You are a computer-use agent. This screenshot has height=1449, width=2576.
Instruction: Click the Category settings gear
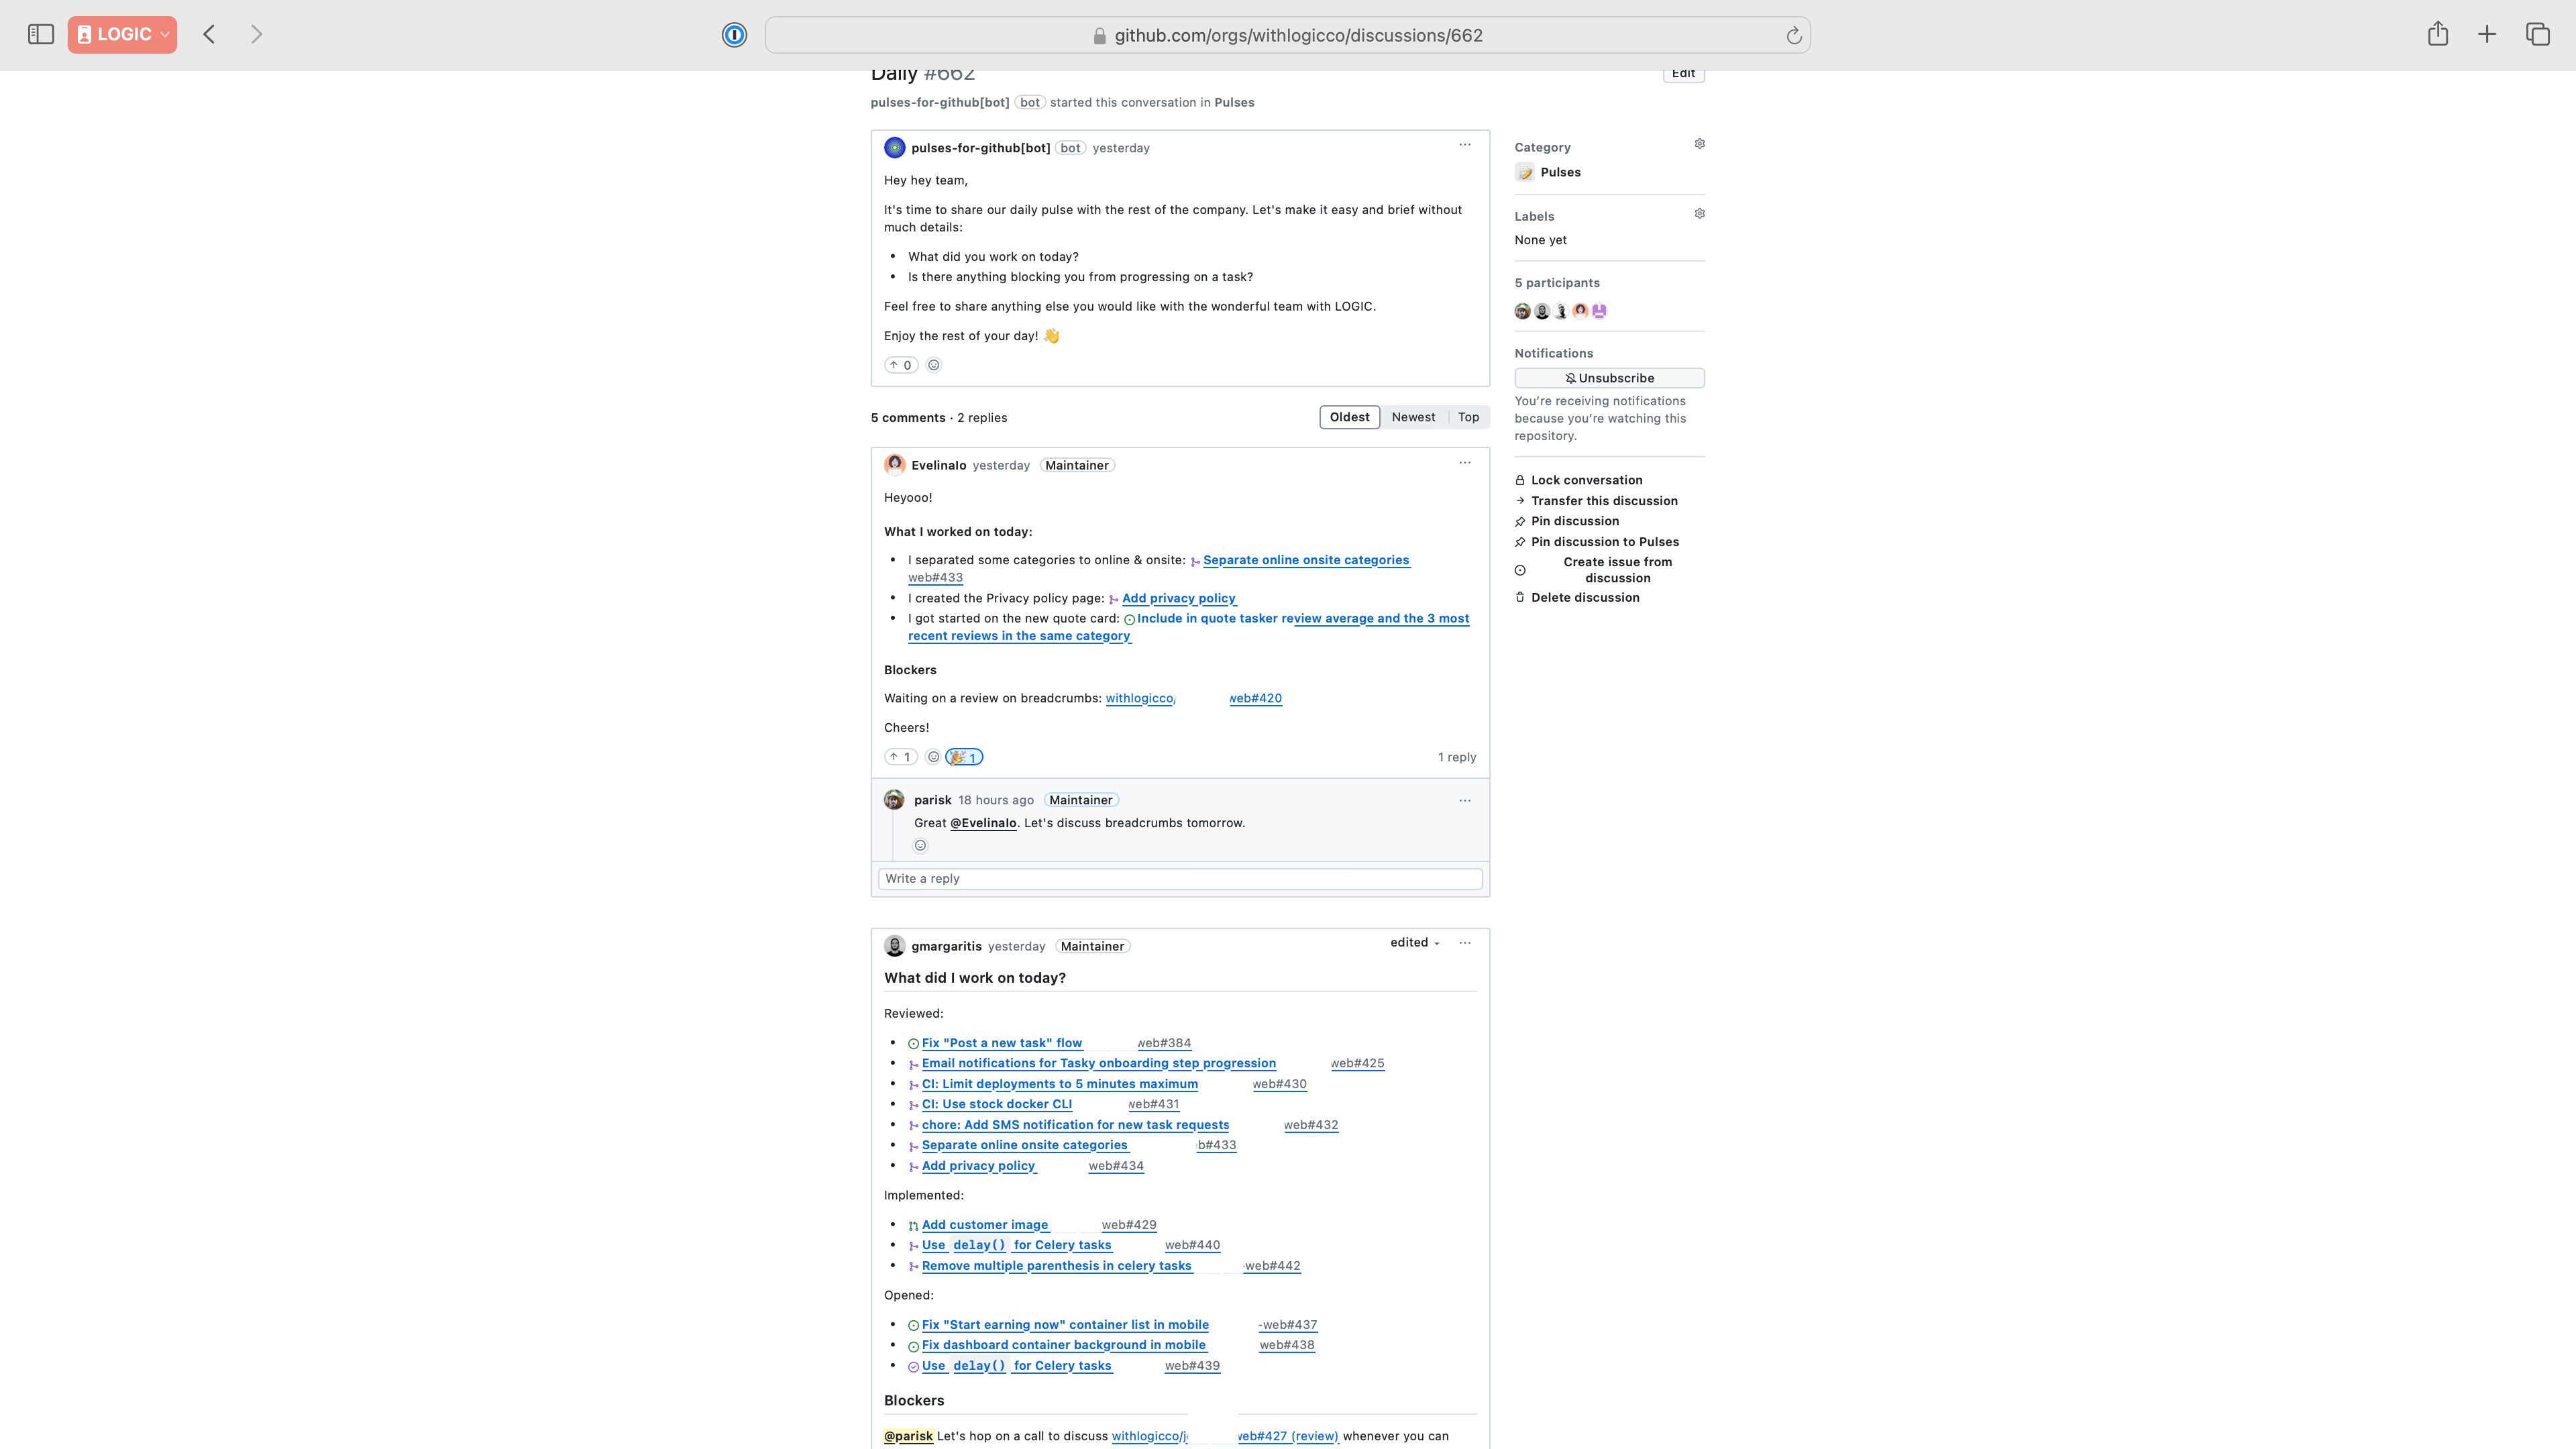(x=1699, y=144)
